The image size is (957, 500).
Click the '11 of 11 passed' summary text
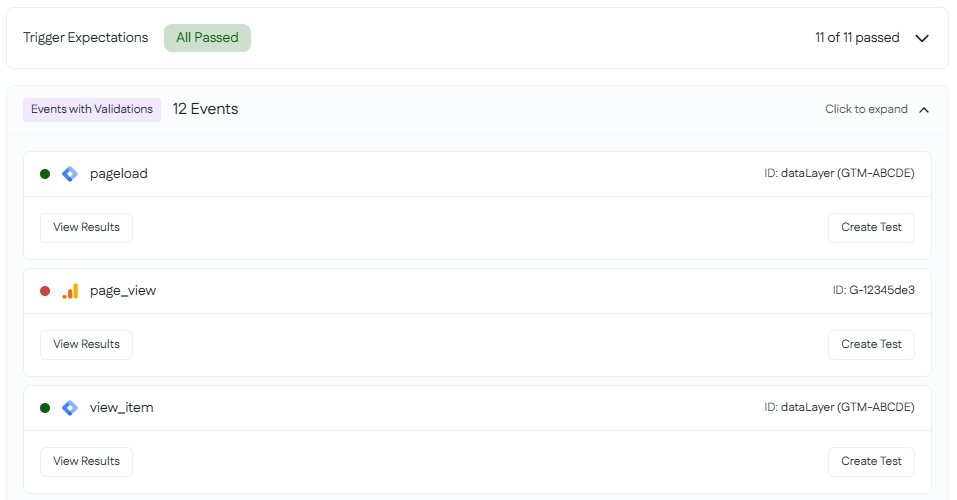point(857,38)
